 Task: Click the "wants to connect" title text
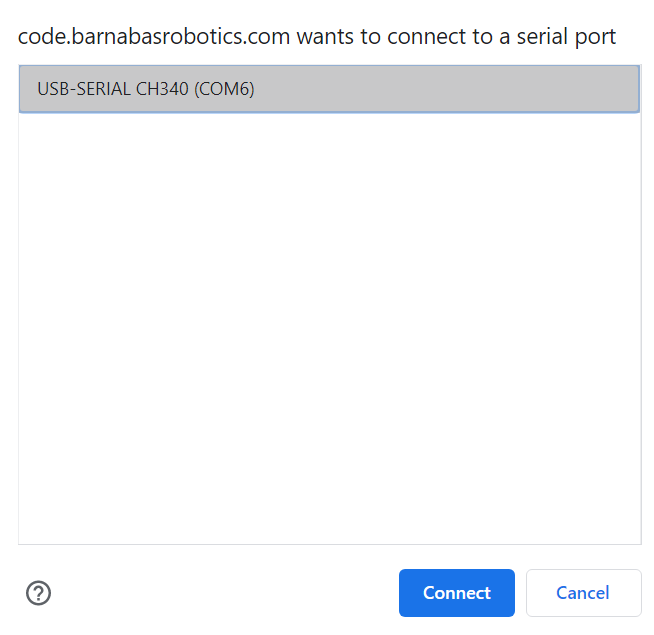click(400, 37)
